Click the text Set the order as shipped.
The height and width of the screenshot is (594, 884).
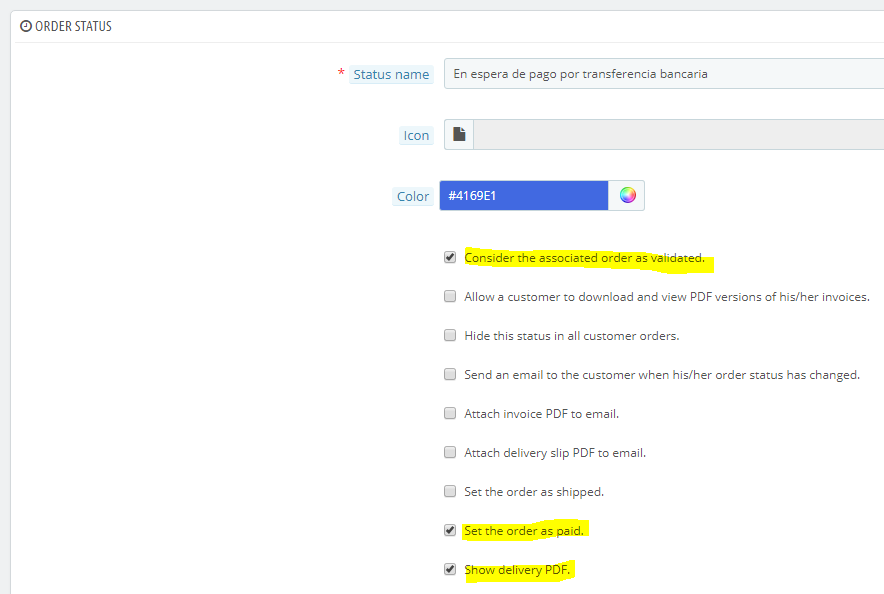pyautogui.click(x=534, y=492)
